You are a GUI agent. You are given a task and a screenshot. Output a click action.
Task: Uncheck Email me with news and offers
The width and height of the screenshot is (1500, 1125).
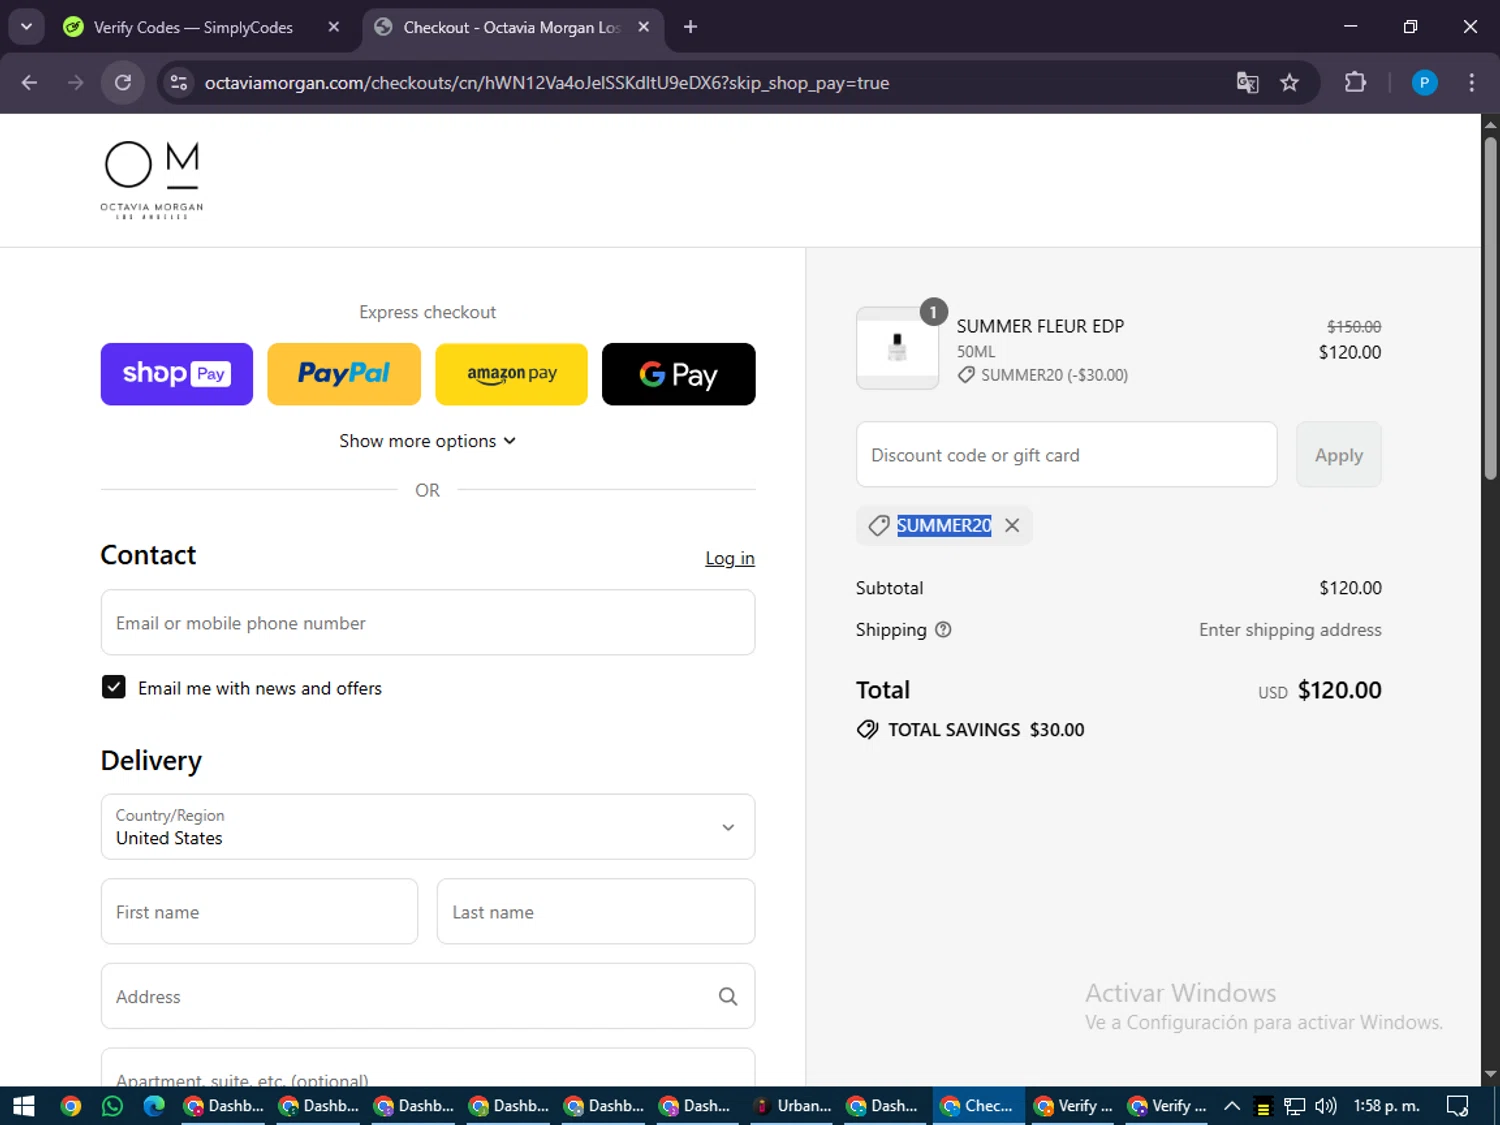coord(114,687)
